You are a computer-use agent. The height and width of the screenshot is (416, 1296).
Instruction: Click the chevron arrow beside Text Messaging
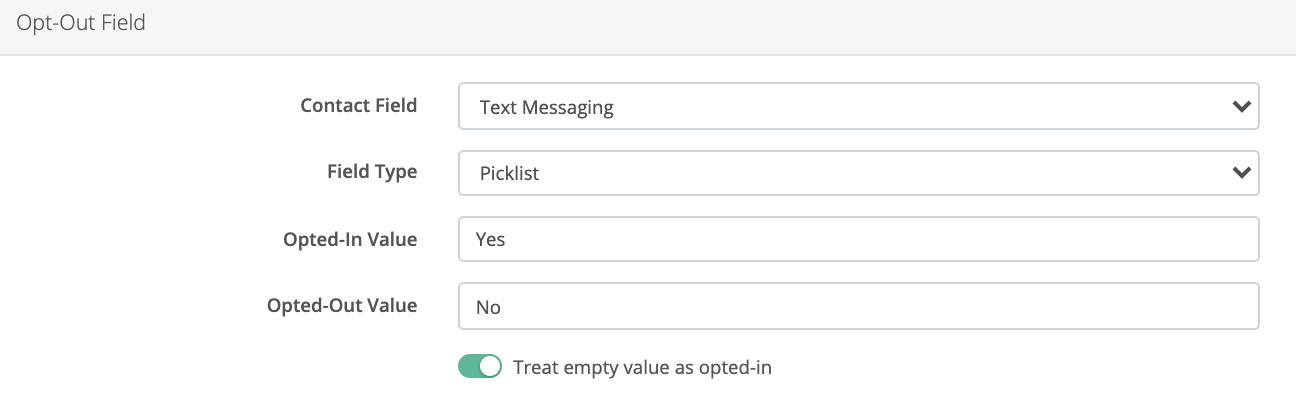[x=1241, y=107]
